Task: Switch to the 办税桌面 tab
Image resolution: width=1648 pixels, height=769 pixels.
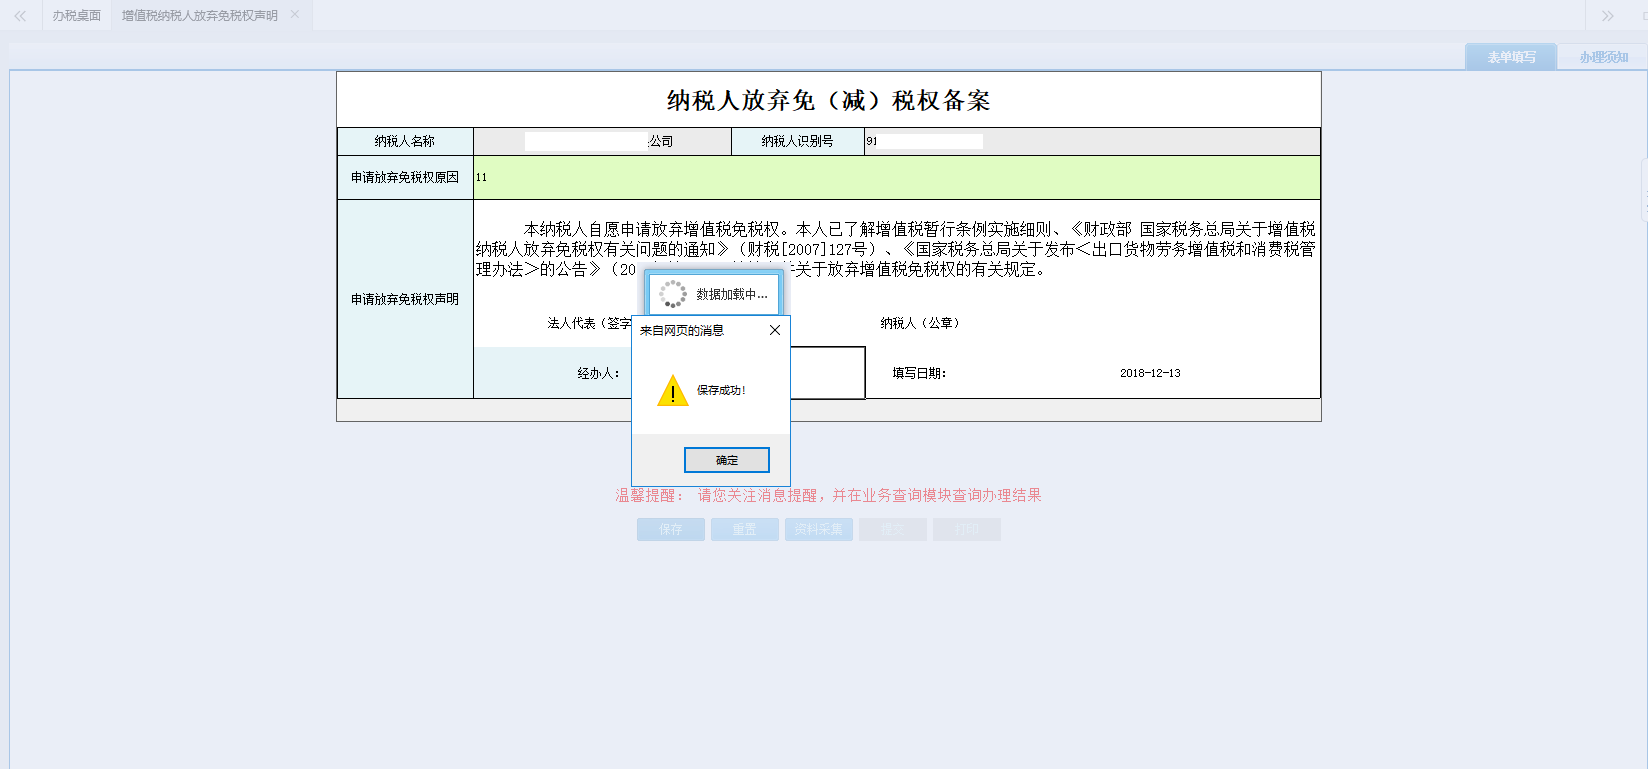Action: [x=77, y=16]
